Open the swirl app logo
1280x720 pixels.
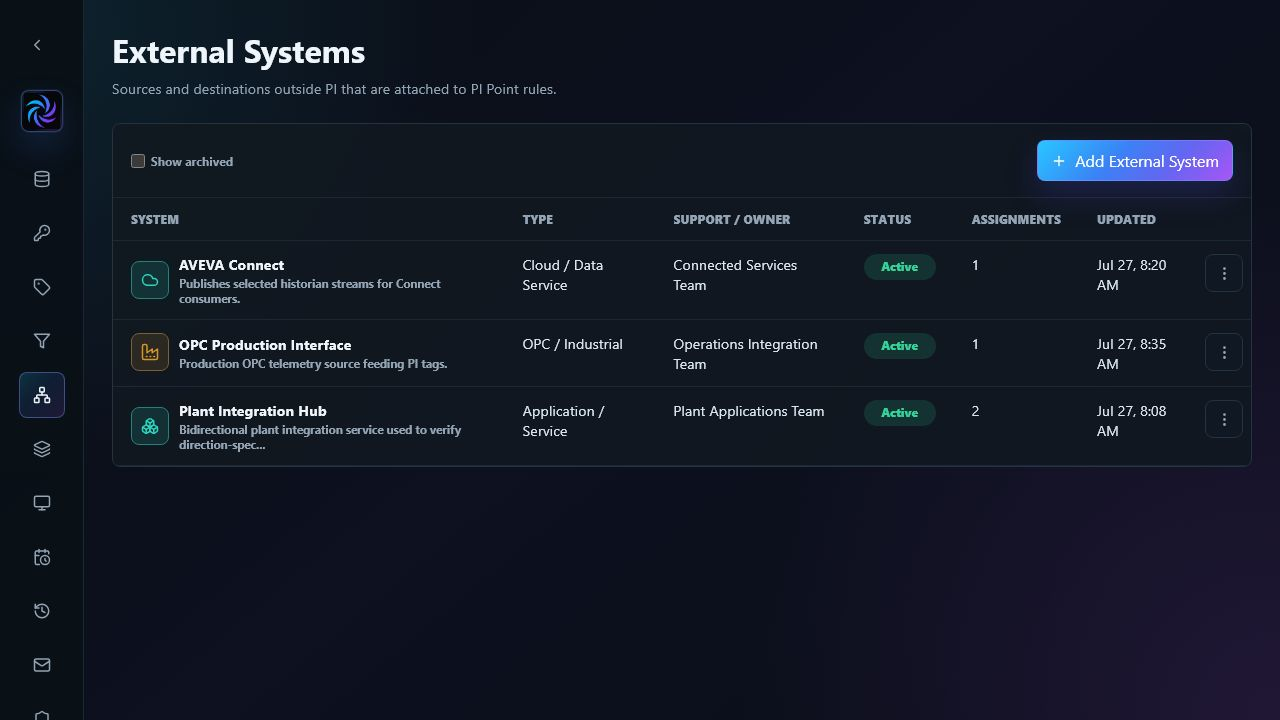42,111
